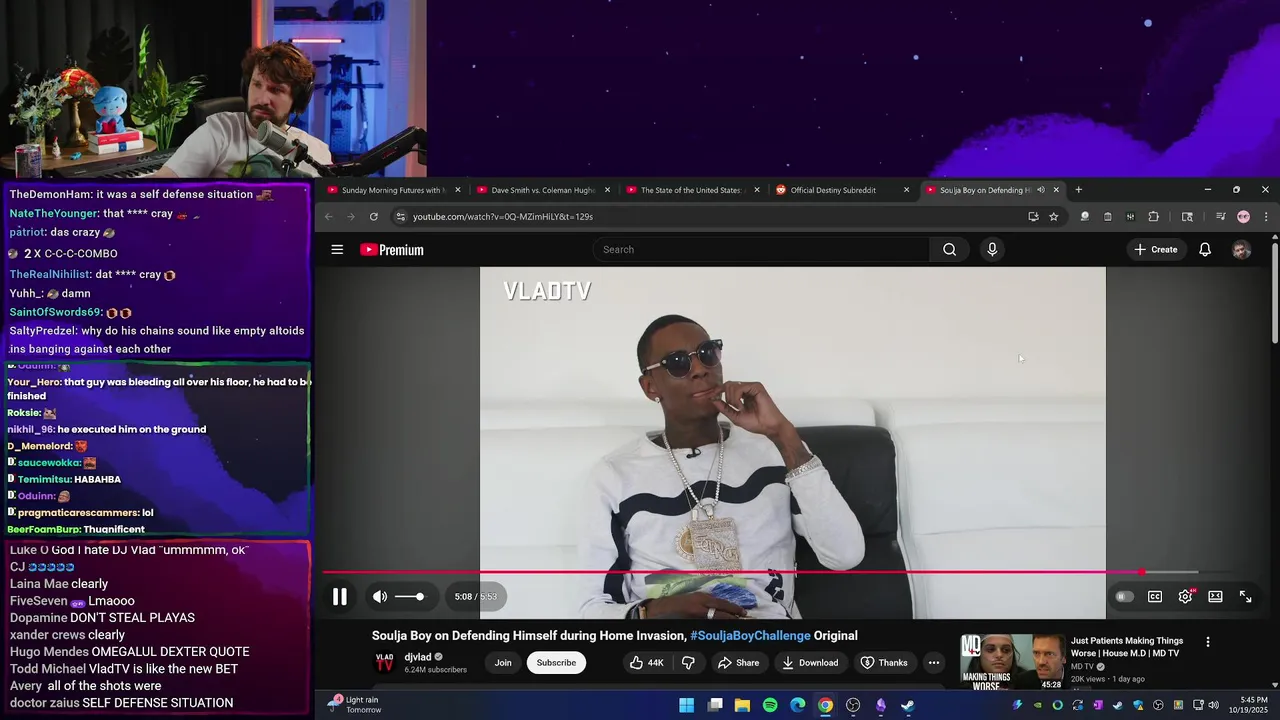The height and width of the screenshot is (720, 1280).
Task: Switch to theater mode
Action: (1215, 597)
